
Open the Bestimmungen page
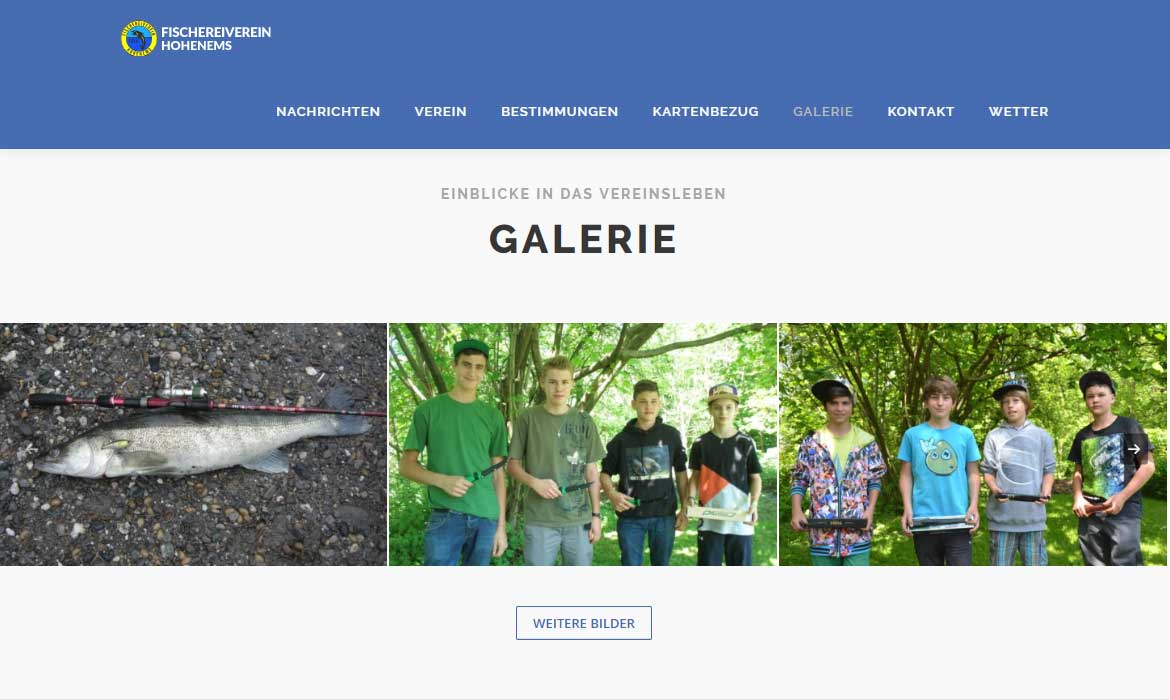560,111
